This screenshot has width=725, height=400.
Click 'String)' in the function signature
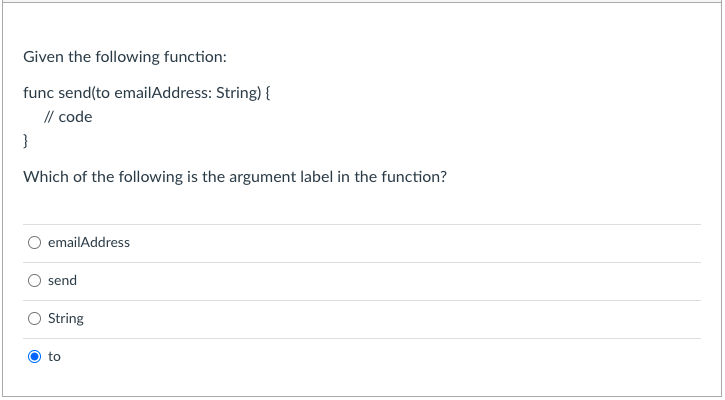(x=239, y=93)
